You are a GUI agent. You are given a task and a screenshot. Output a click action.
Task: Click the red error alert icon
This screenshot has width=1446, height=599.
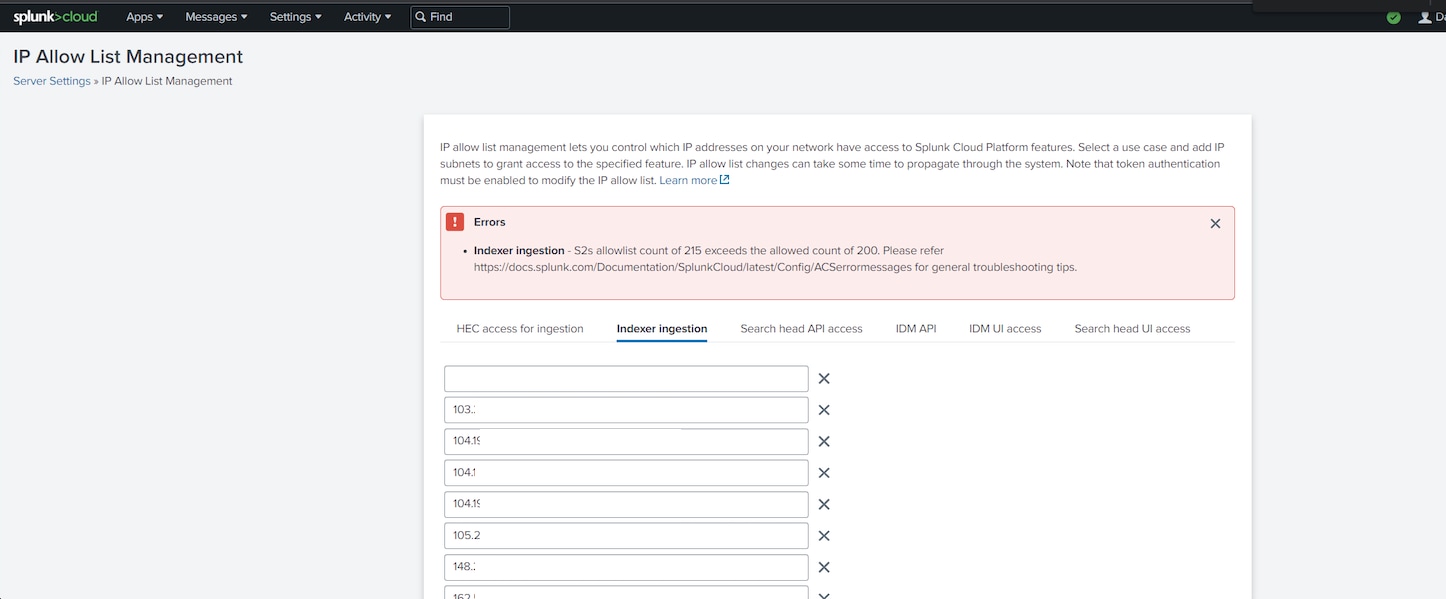click(455, 222)
